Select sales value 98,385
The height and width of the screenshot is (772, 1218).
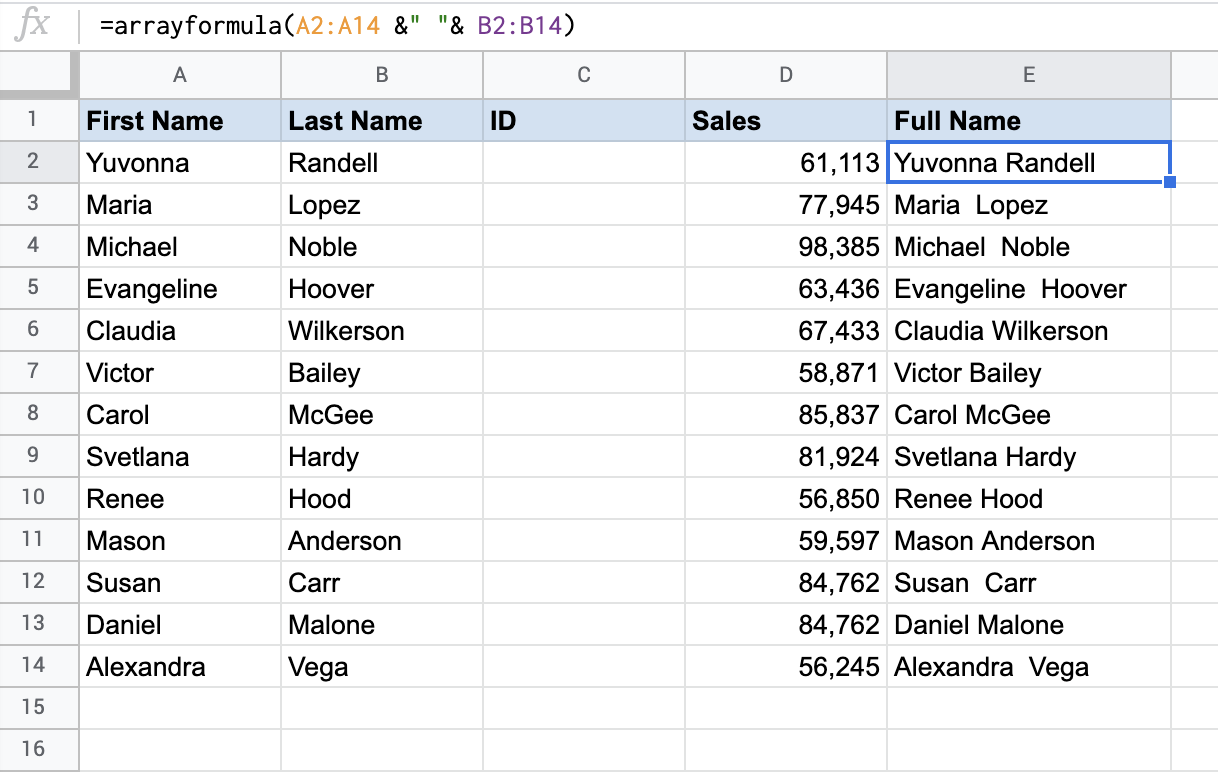(x=786, y=247)
